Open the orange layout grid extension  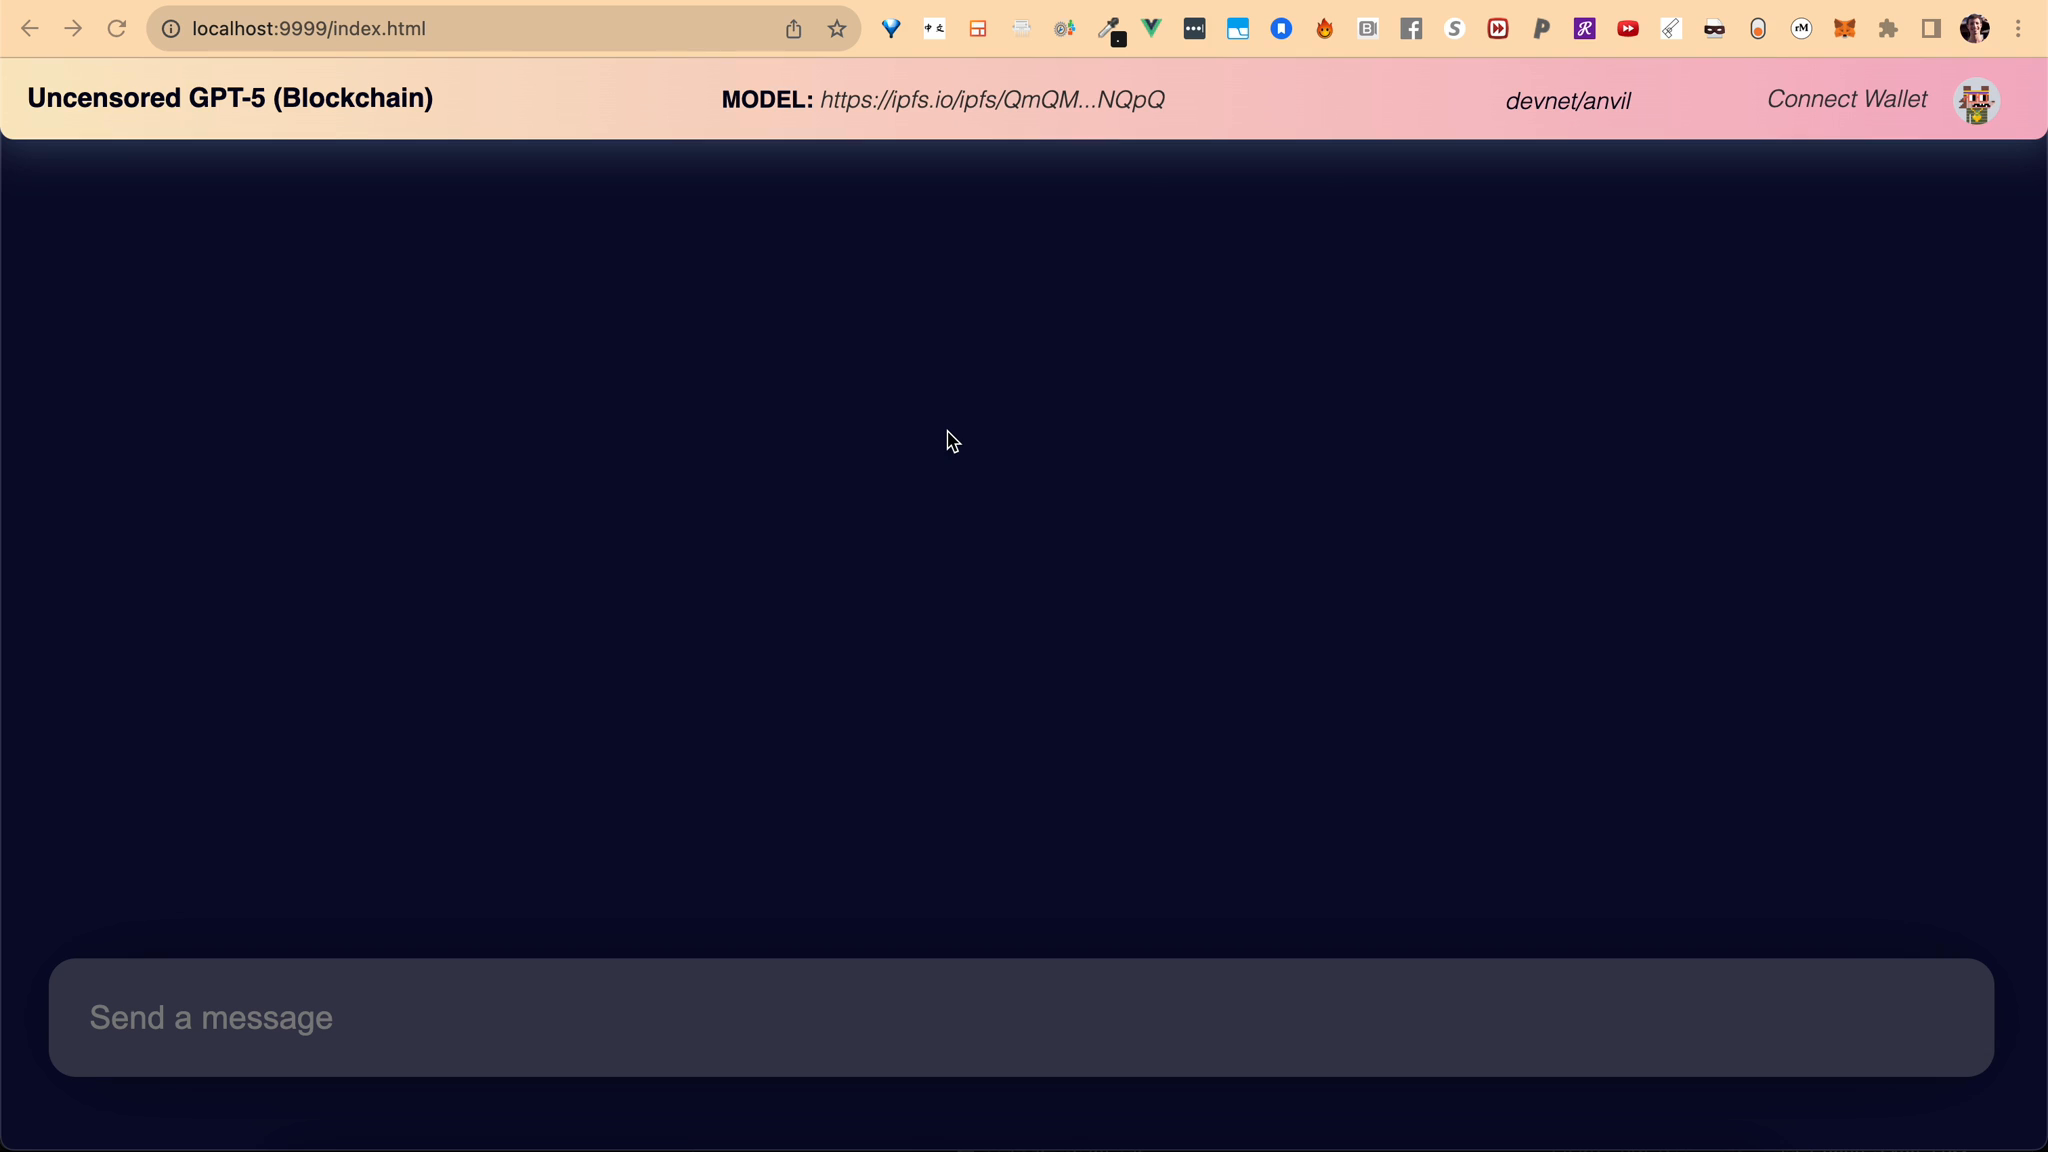tap(978, 29)
